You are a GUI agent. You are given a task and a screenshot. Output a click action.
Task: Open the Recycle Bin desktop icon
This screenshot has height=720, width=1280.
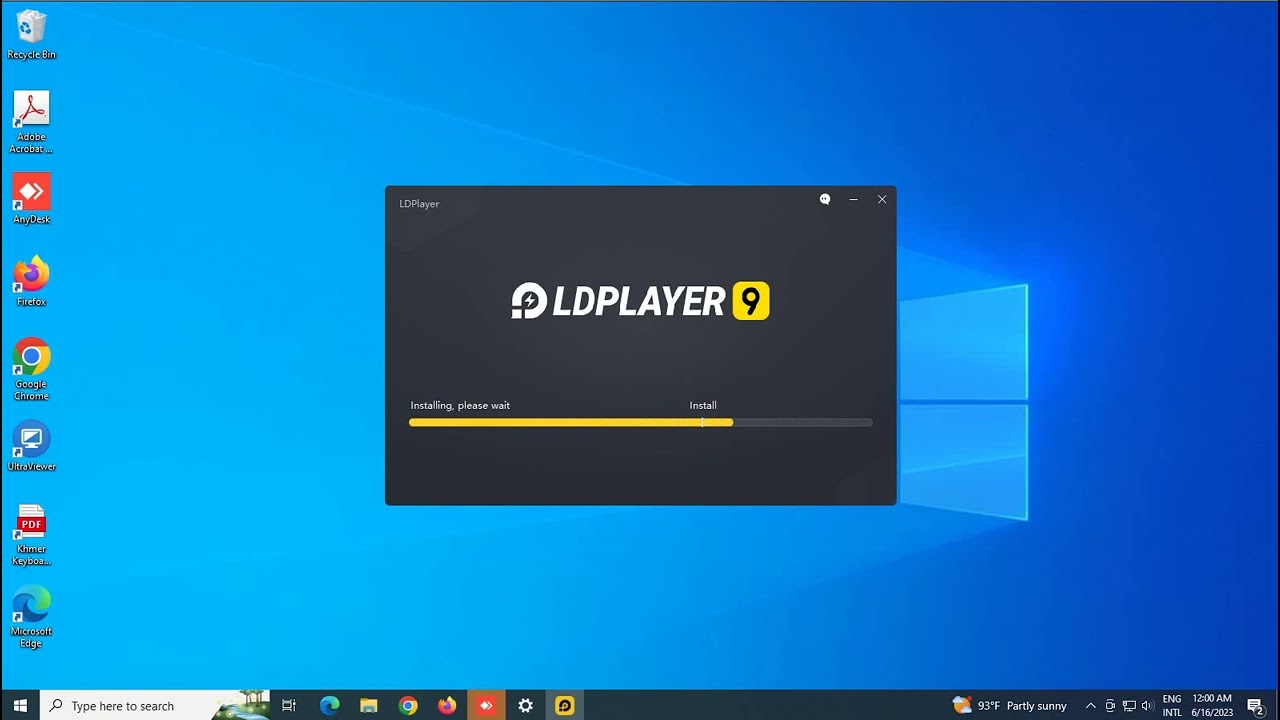[31, 35]
